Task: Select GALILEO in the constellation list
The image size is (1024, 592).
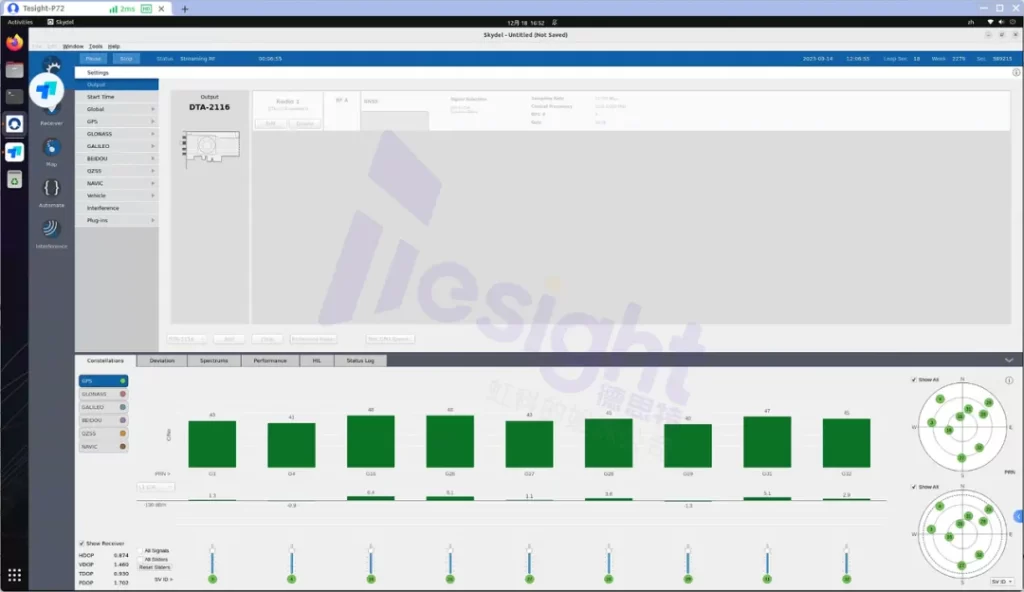Action: pos(103,407)
